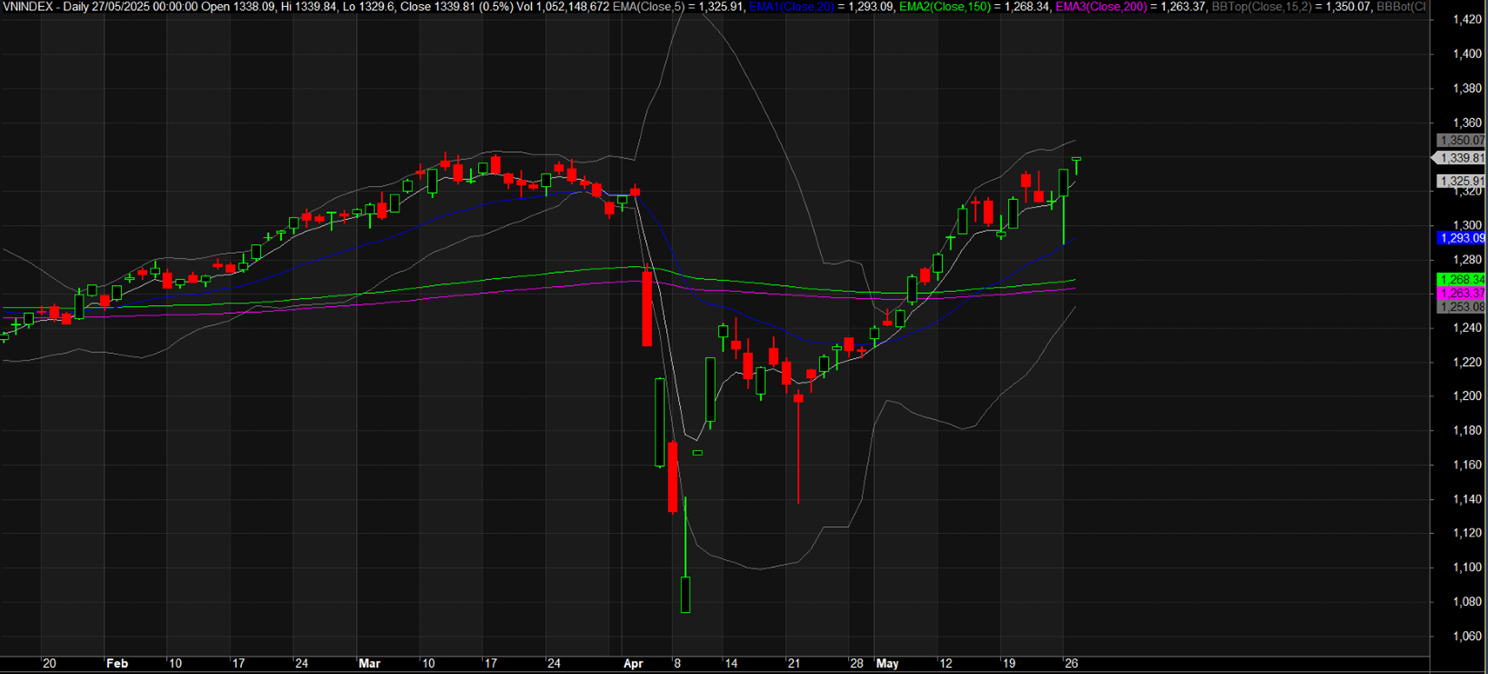Click the '26' date label on time axis

(1070, 664)
